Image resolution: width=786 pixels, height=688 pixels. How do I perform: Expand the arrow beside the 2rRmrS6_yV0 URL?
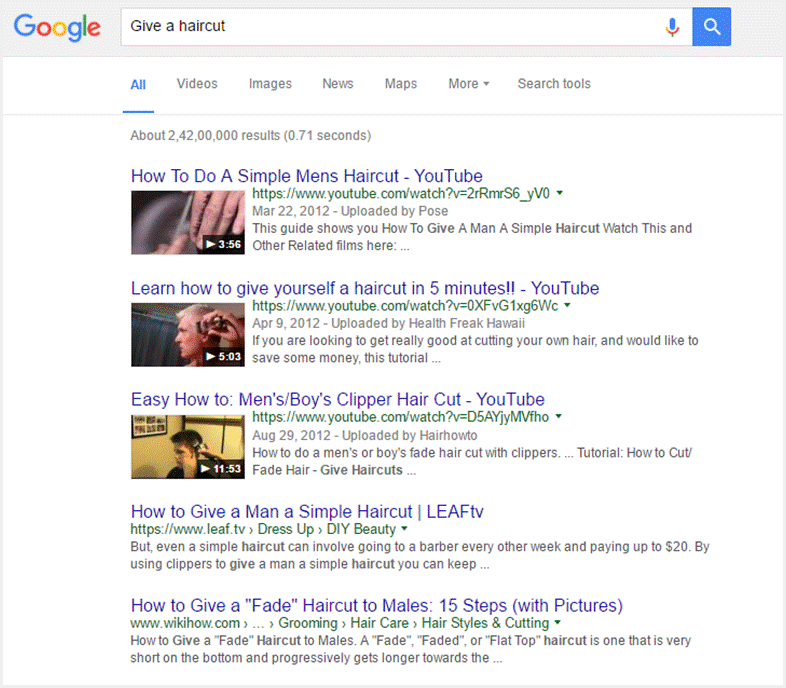click(x=560, y=194)
